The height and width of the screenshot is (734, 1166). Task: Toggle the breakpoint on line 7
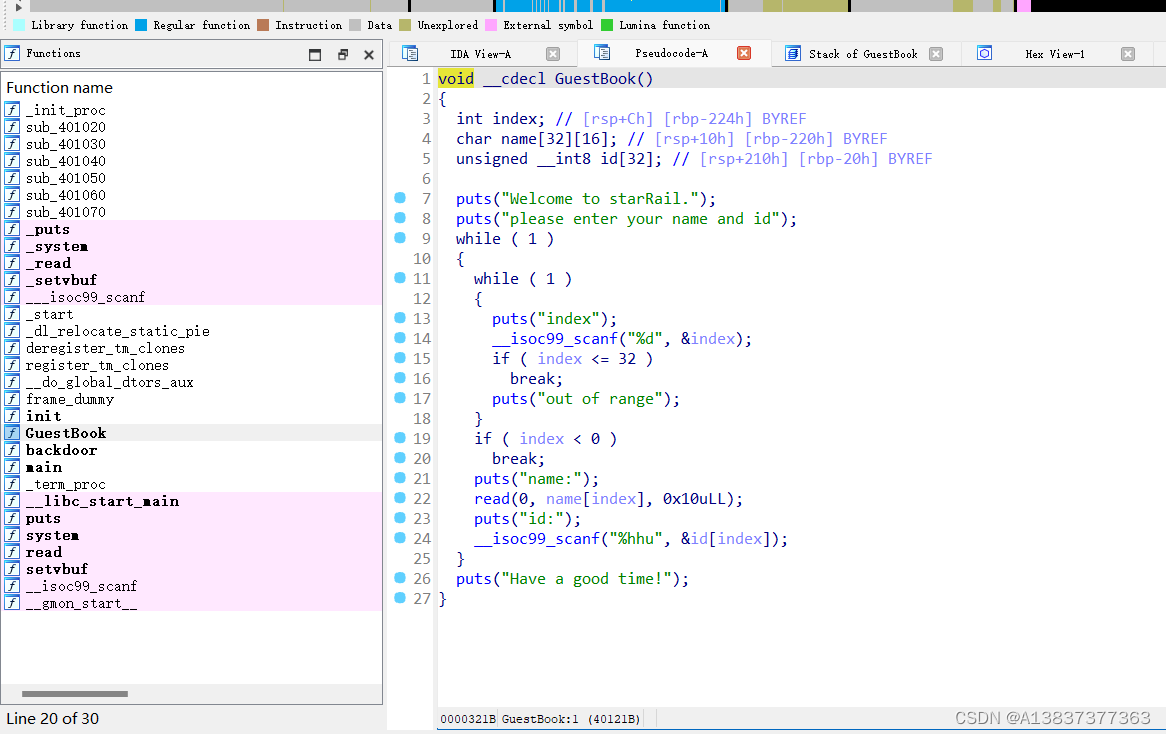[400, 199]
